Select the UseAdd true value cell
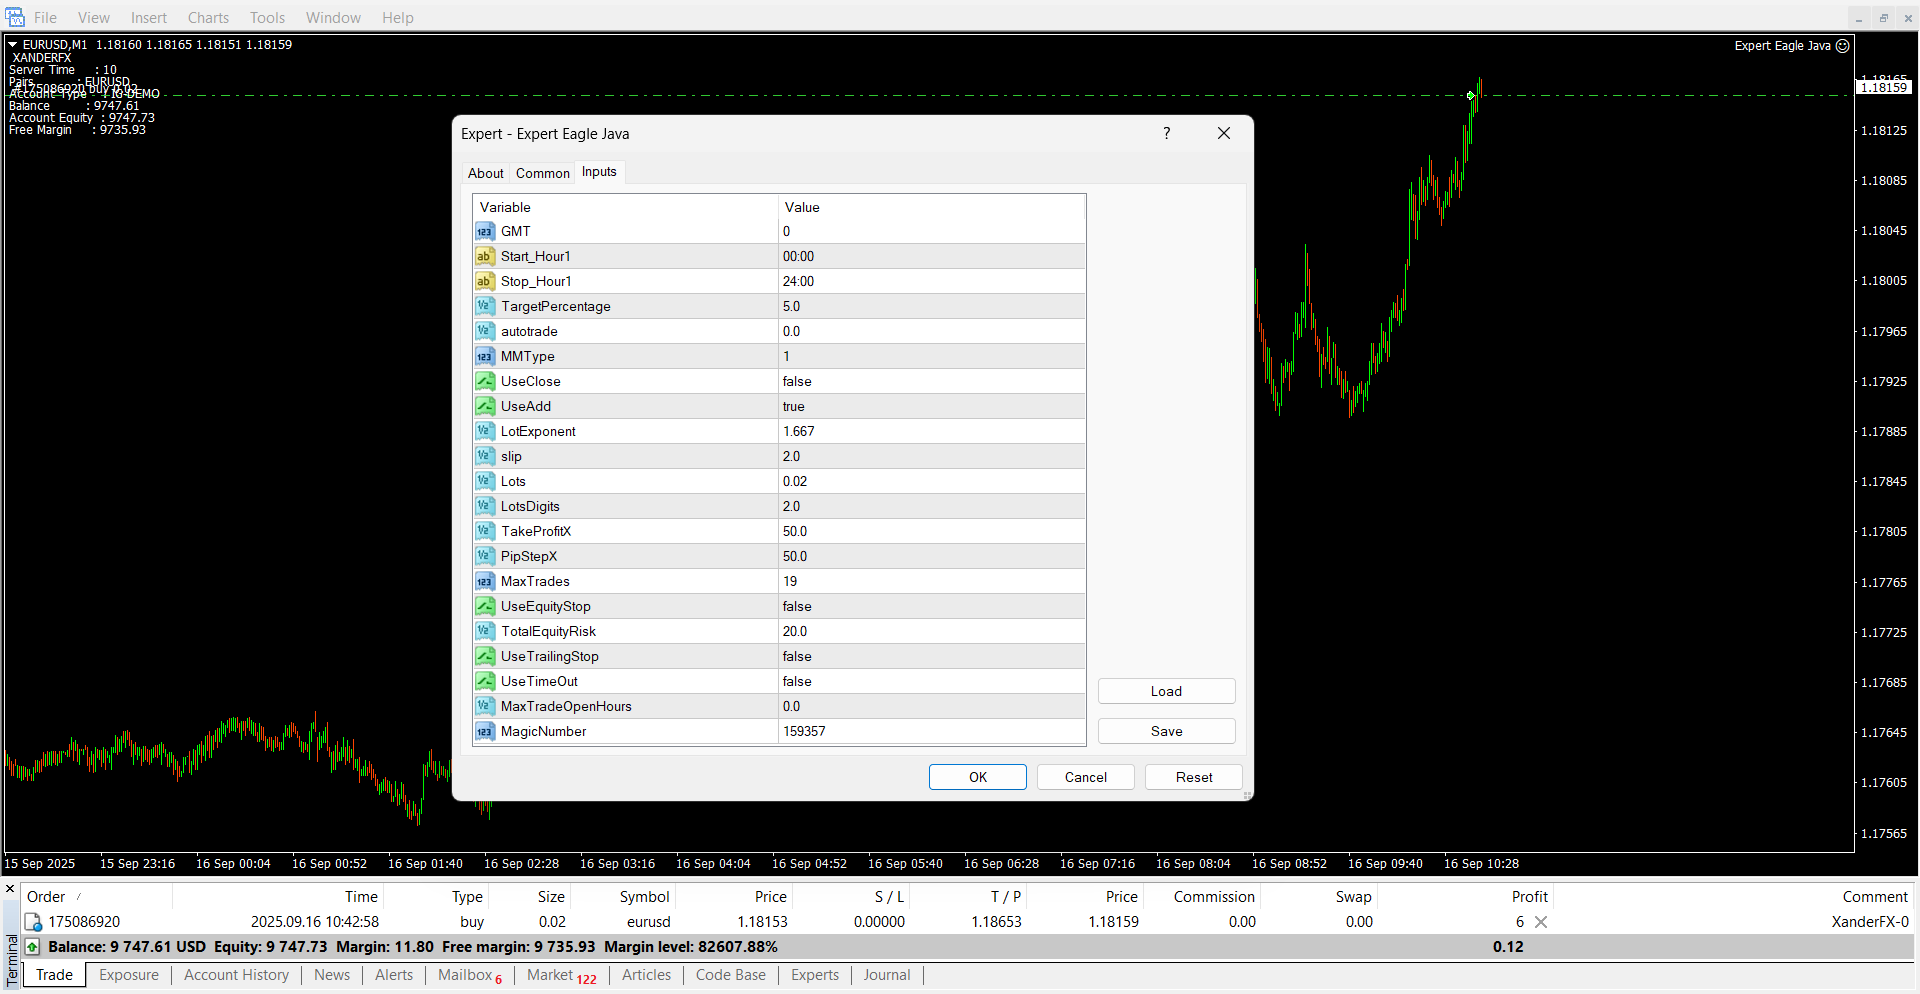Image resolution: width=1920 pixels, height=994 pixels. tap(930, 407)
